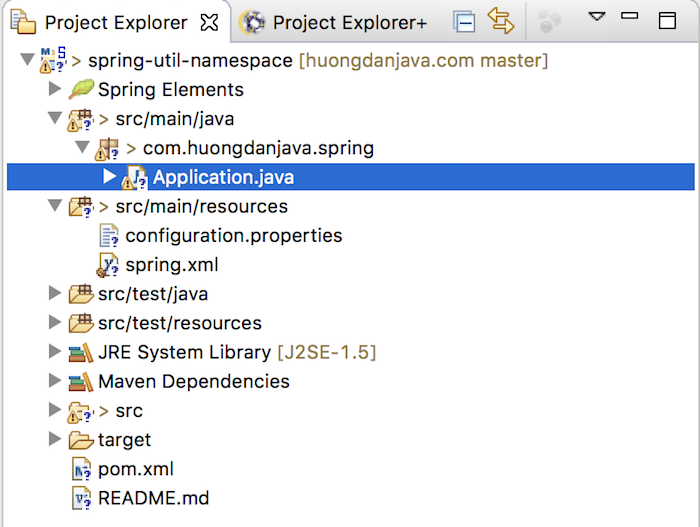This screenshot has width=700, height=527.
Task: Select the com.huongdanjava.spring package
Action: pyautogui.click(x=258, y=148)
